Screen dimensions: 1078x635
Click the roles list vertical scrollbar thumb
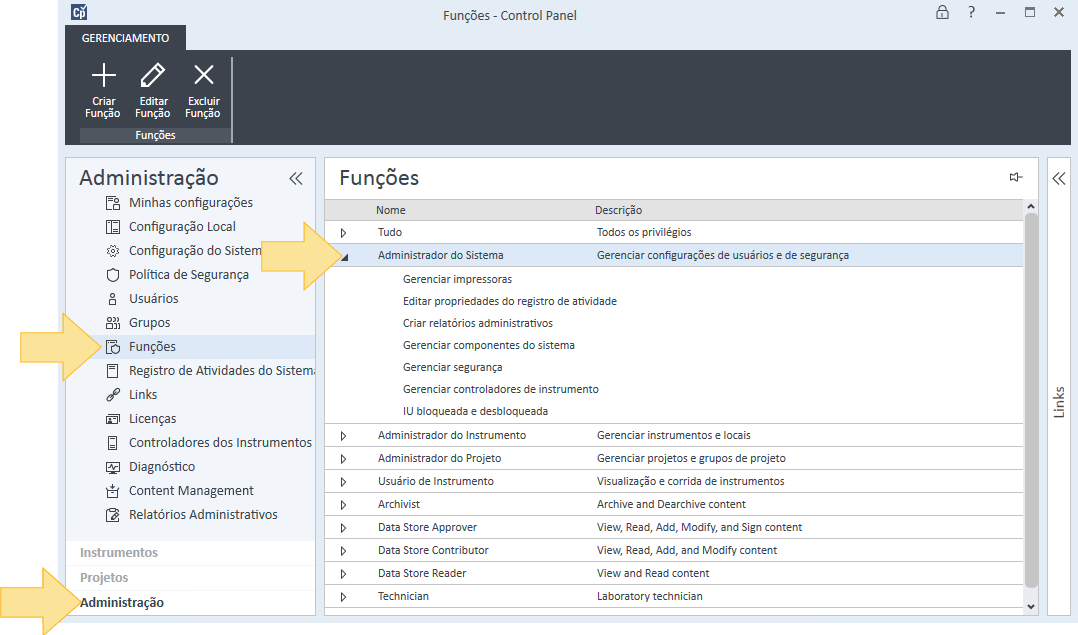coord(1031,400)
